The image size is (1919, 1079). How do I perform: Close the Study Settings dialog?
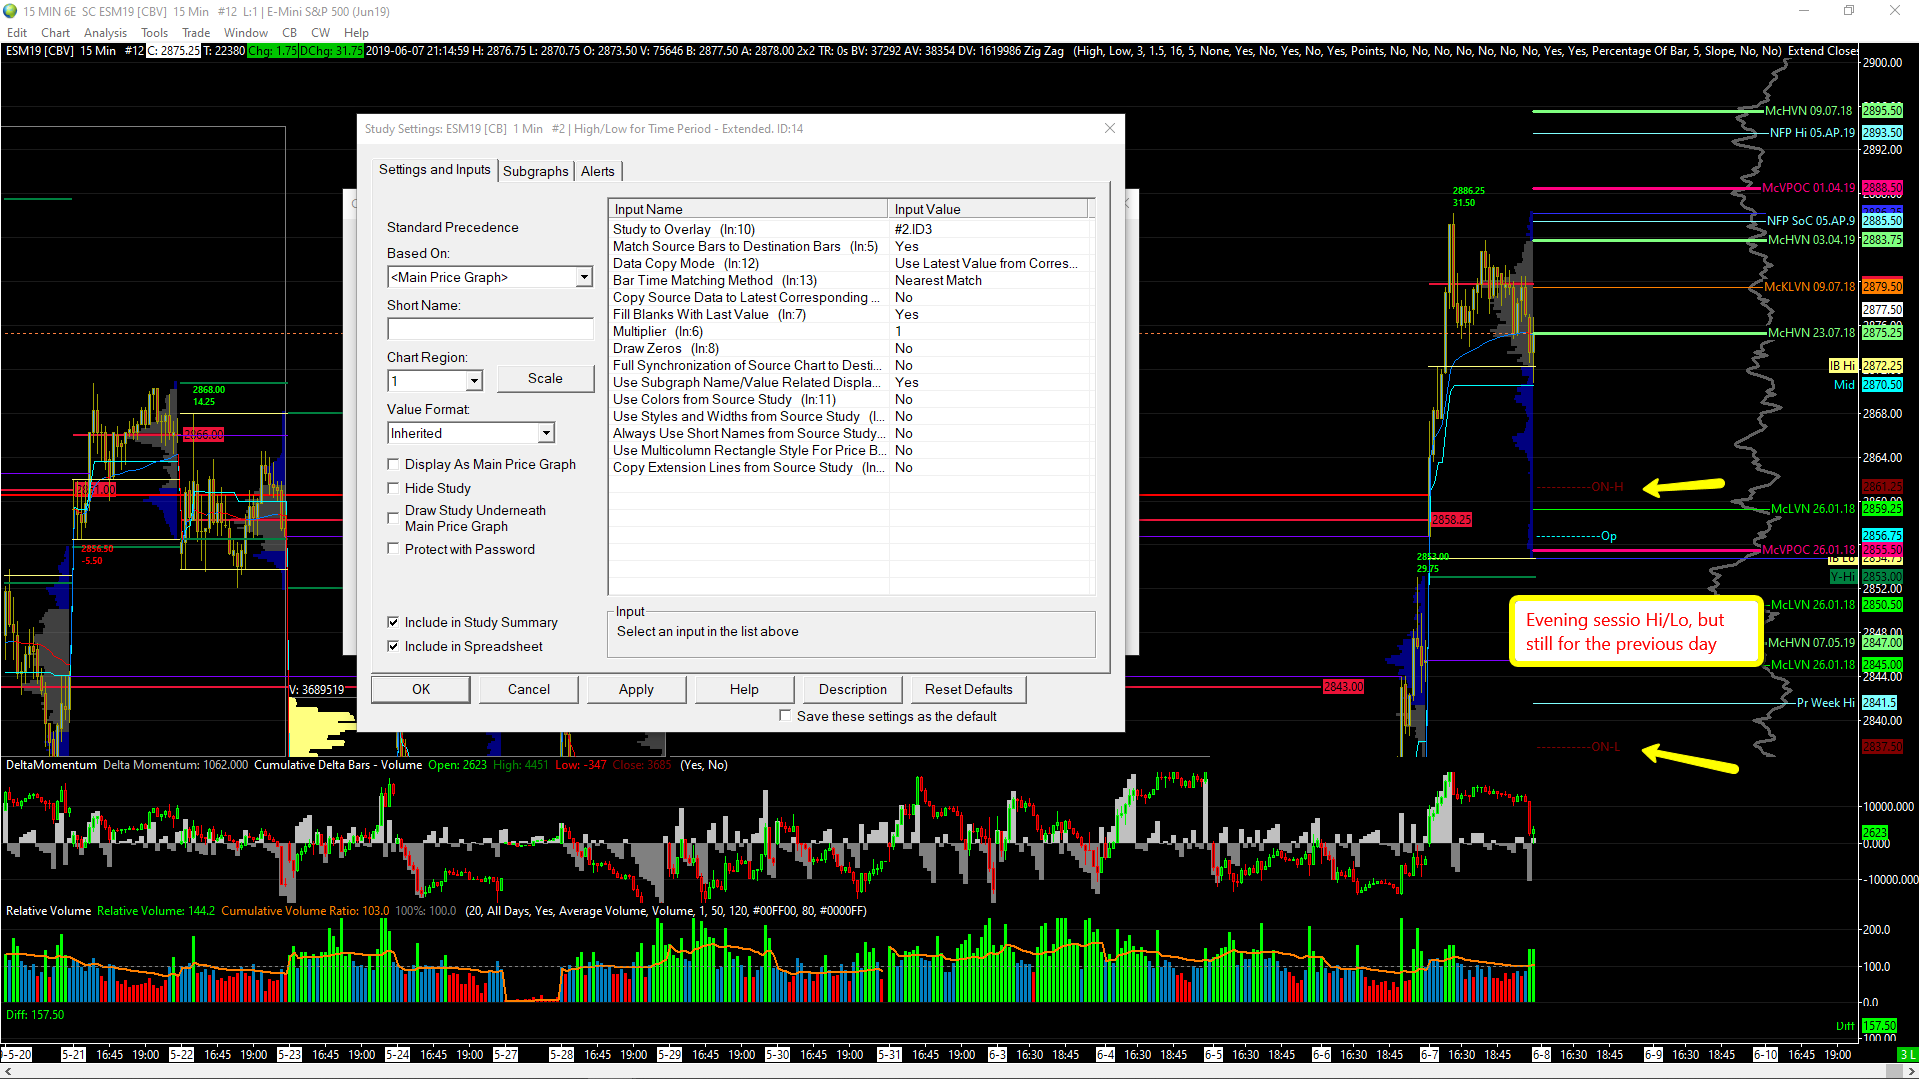click(1109, 128)
